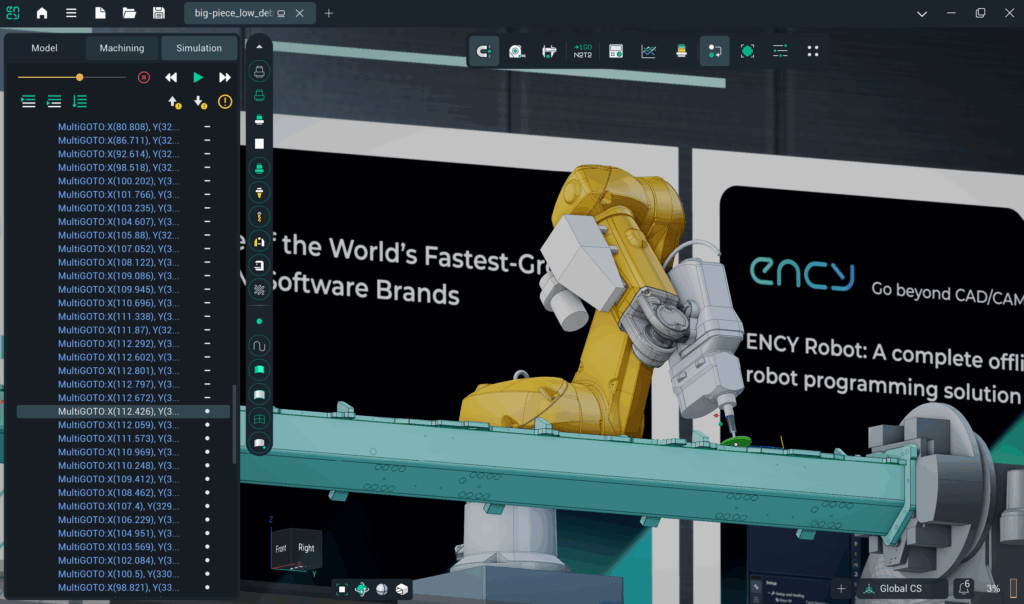The image size is (1024, 604).
Task: Show the axes graph chart icon
Action: click(648, 51)
